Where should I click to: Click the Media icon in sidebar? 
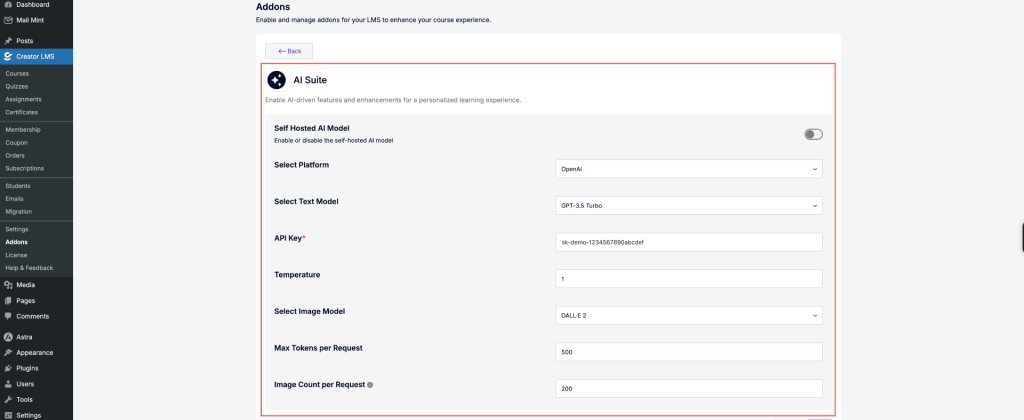8,285
